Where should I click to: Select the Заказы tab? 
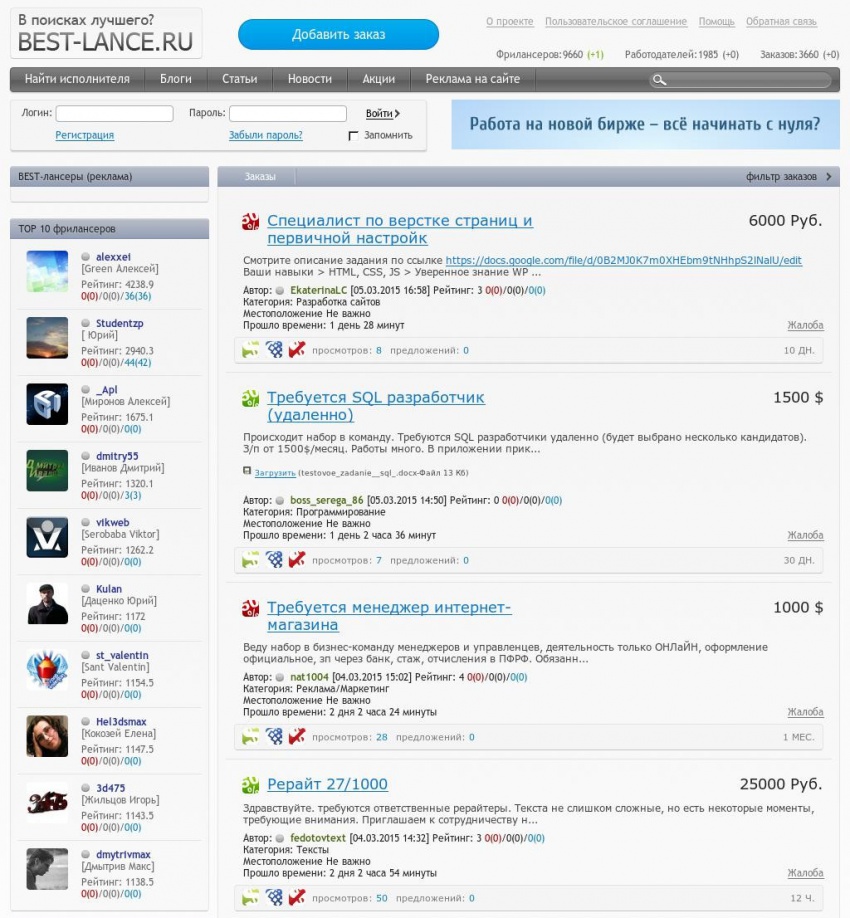click(x=260, y=177)
